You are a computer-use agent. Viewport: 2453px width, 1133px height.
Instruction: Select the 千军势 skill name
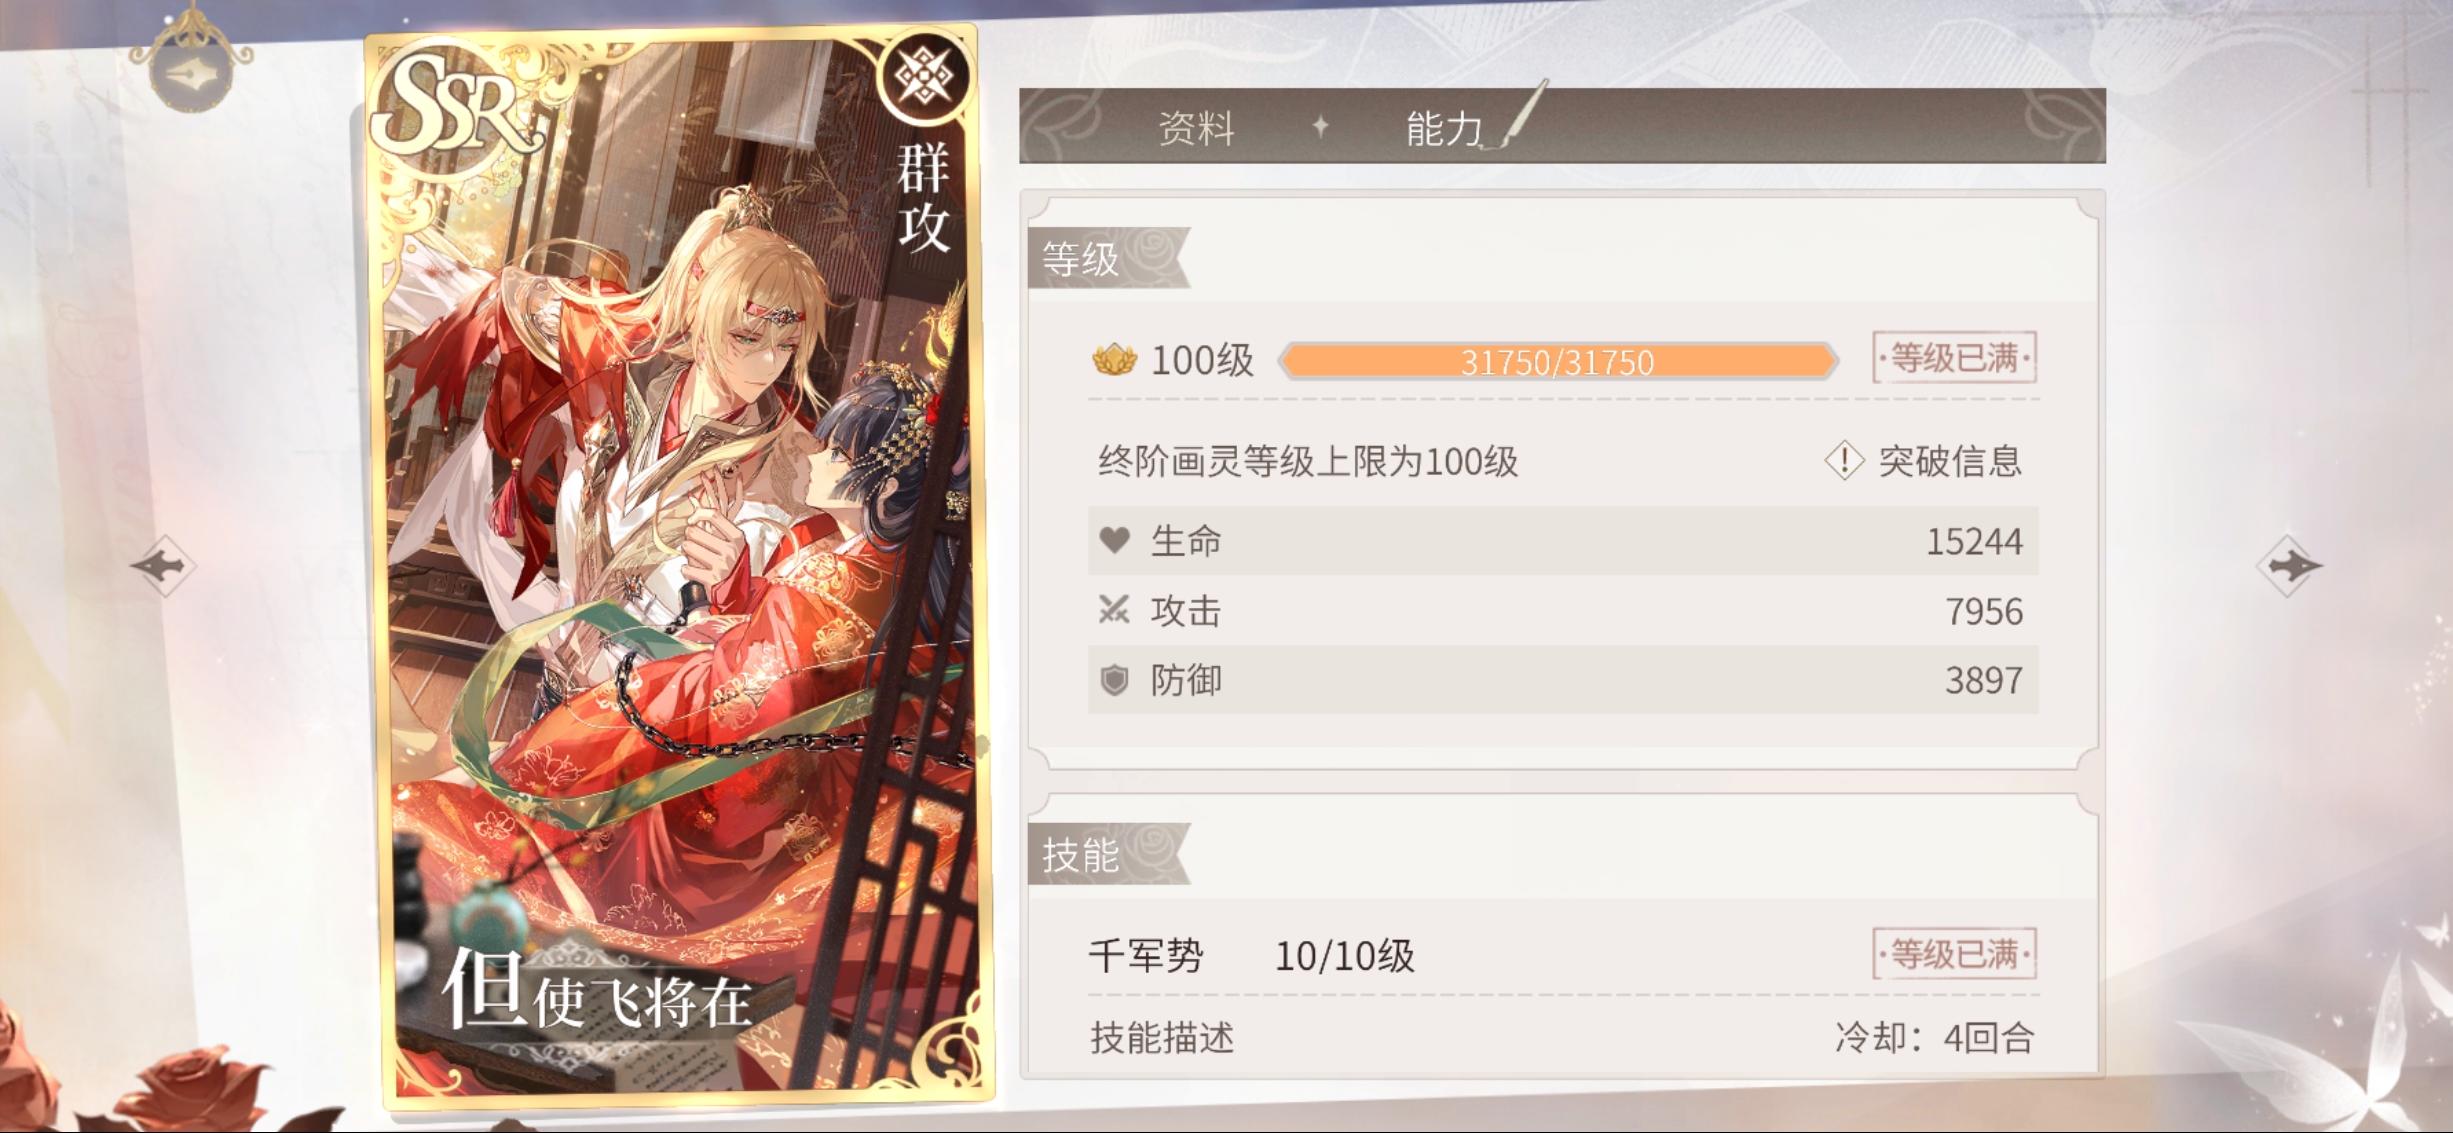[x=1146, y=956]
